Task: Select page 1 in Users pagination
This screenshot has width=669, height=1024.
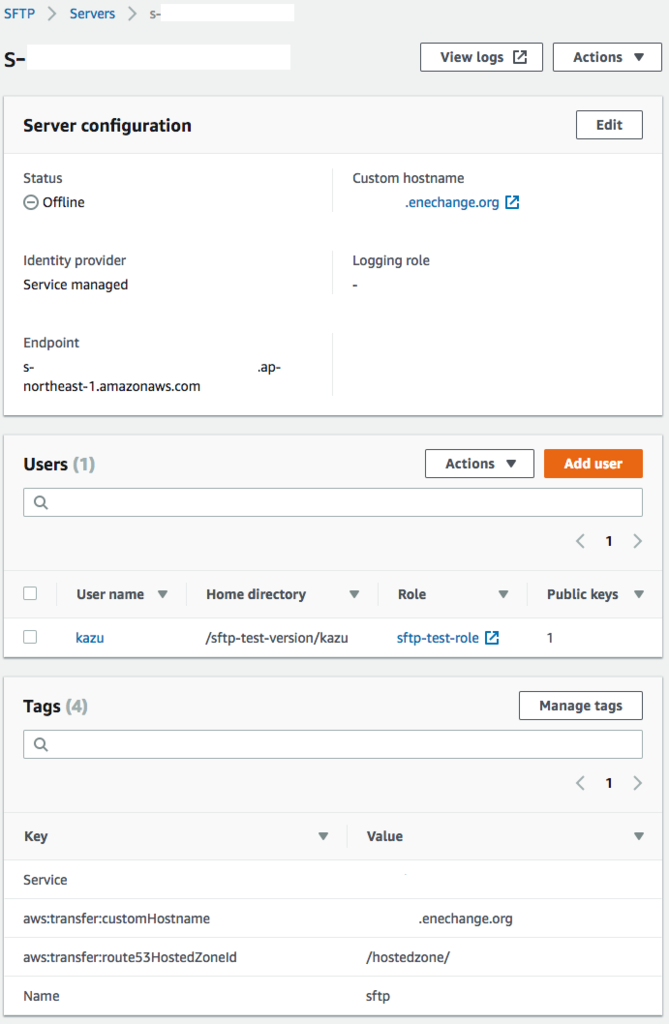Action: (609, 540)
